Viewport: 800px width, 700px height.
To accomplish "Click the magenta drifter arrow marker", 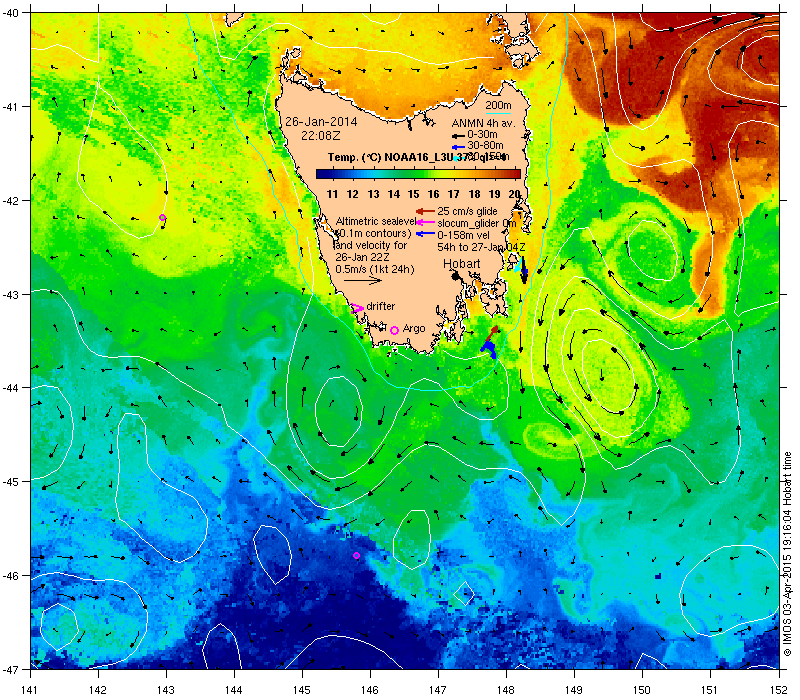I will click(x=357, y=308).
